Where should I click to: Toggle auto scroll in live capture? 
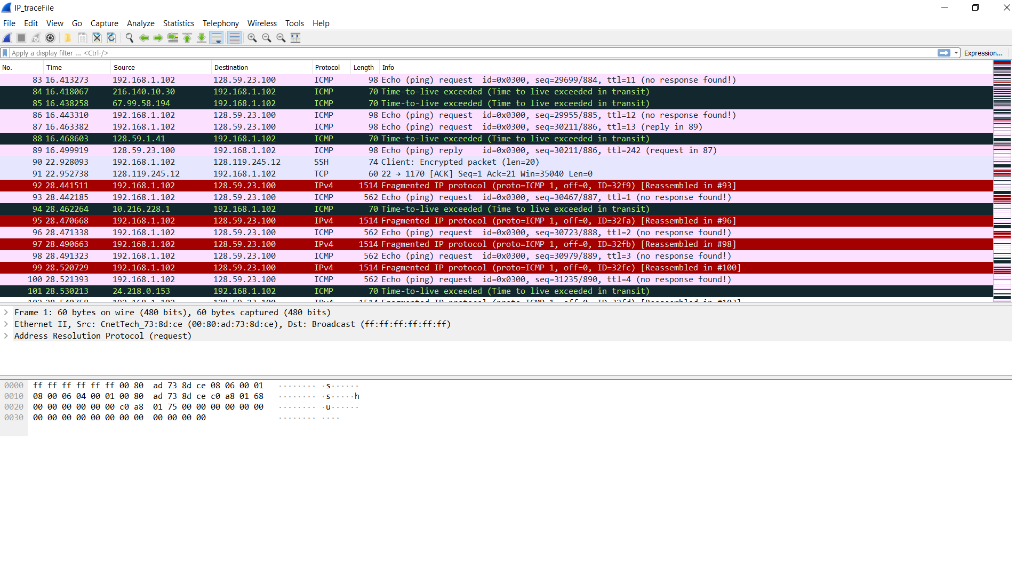pos(215,38)
